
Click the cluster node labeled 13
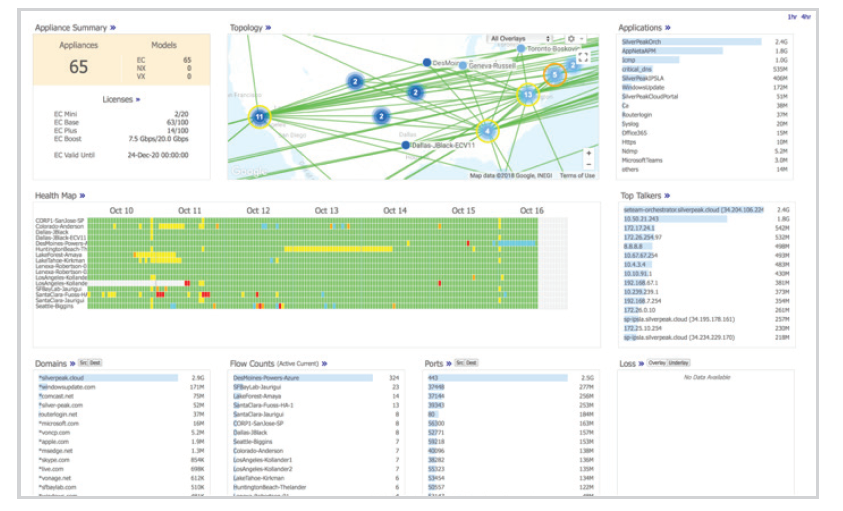(x=528, y=95)
